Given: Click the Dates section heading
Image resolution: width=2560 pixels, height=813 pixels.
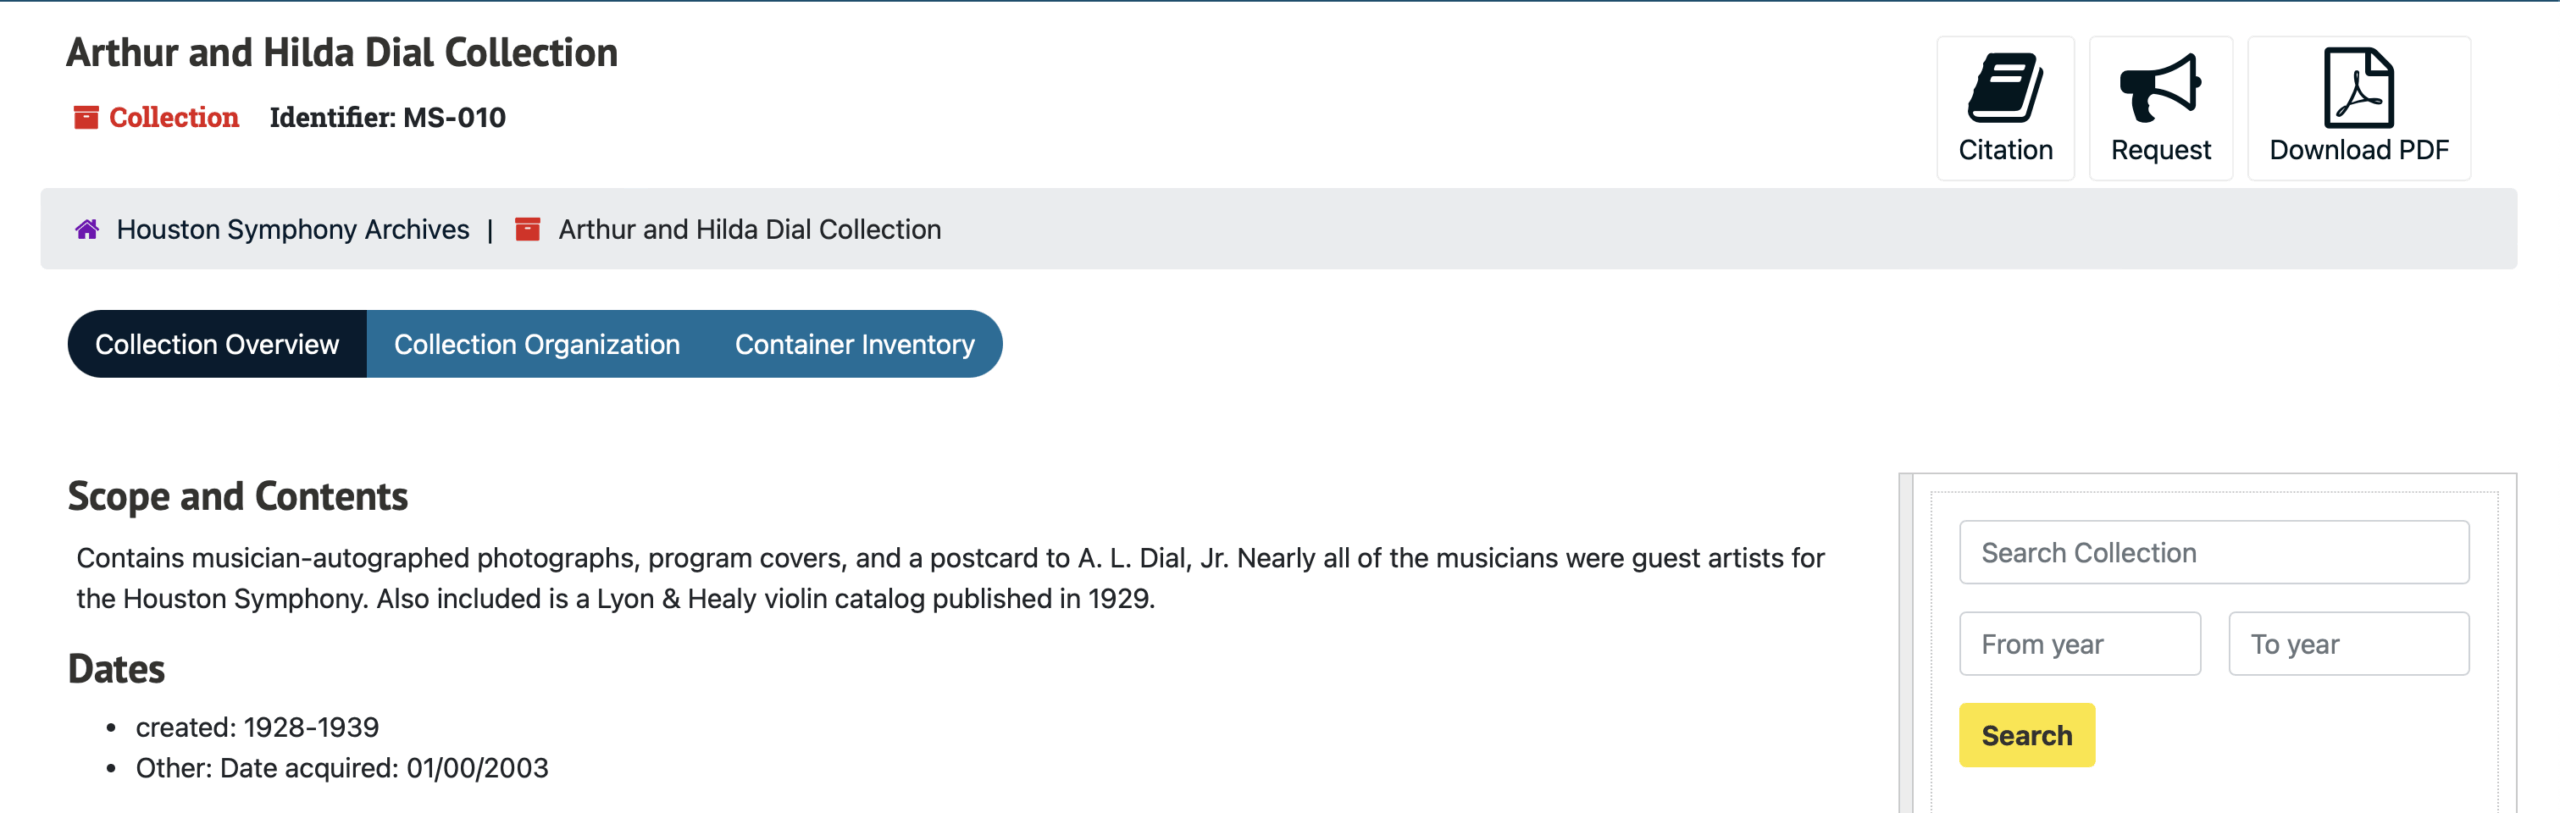Looking at the screenshot, I should point(116,669).
